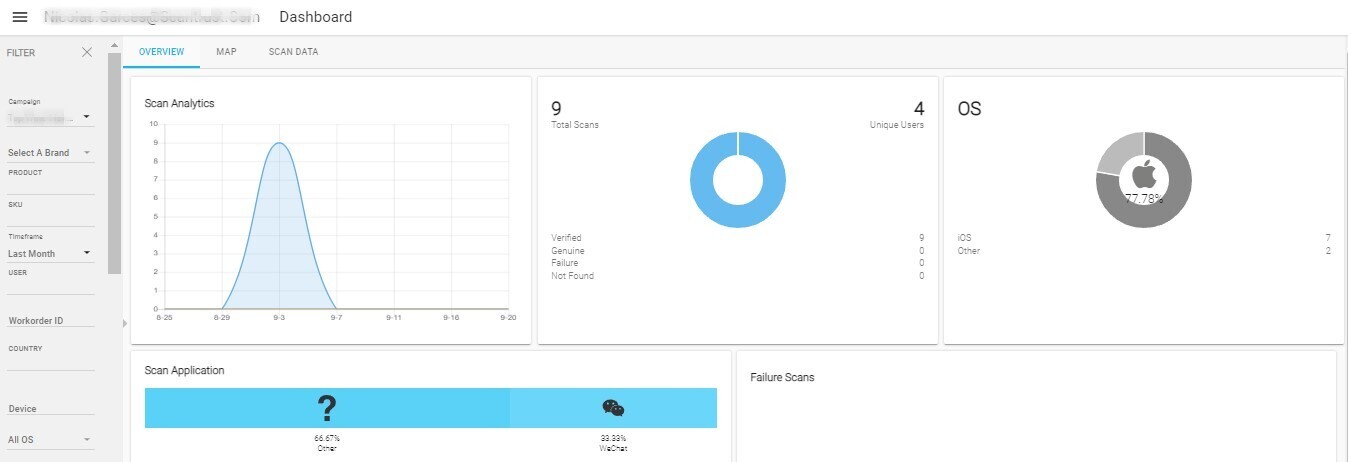Collapse sidebar using small arrow handle
This screenshot has width=1348, height=462.
[x=125, y=323]
